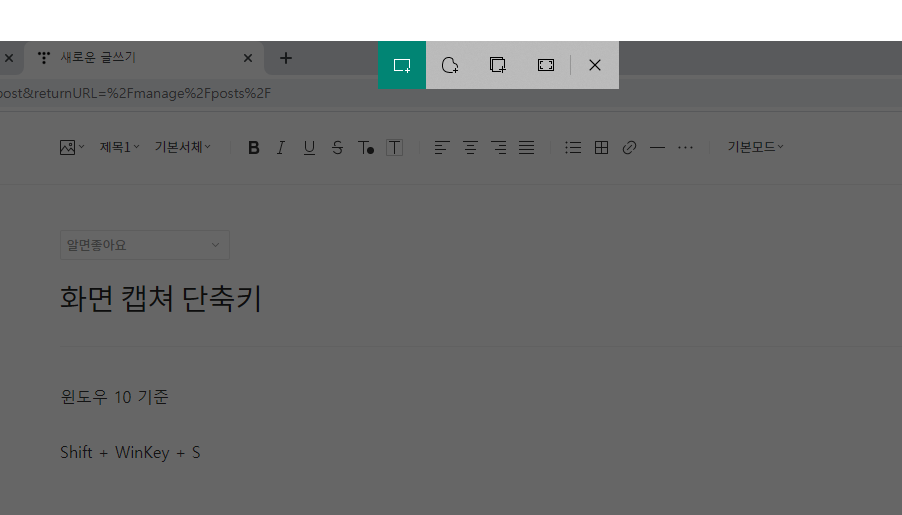Viewport: 902px width, 515px height.
Task: Toggle italic formatting
Action: point(281,148)
